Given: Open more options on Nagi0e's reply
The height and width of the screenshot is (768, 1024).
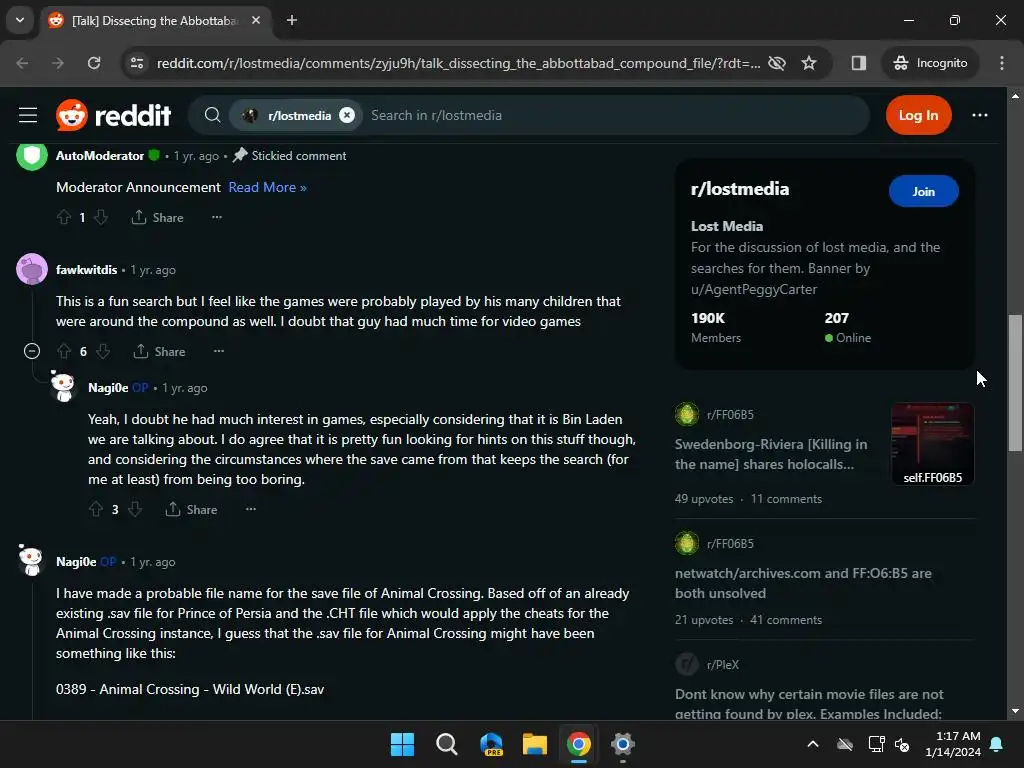Looking at the screenshot, I should [x=251, y=509].
